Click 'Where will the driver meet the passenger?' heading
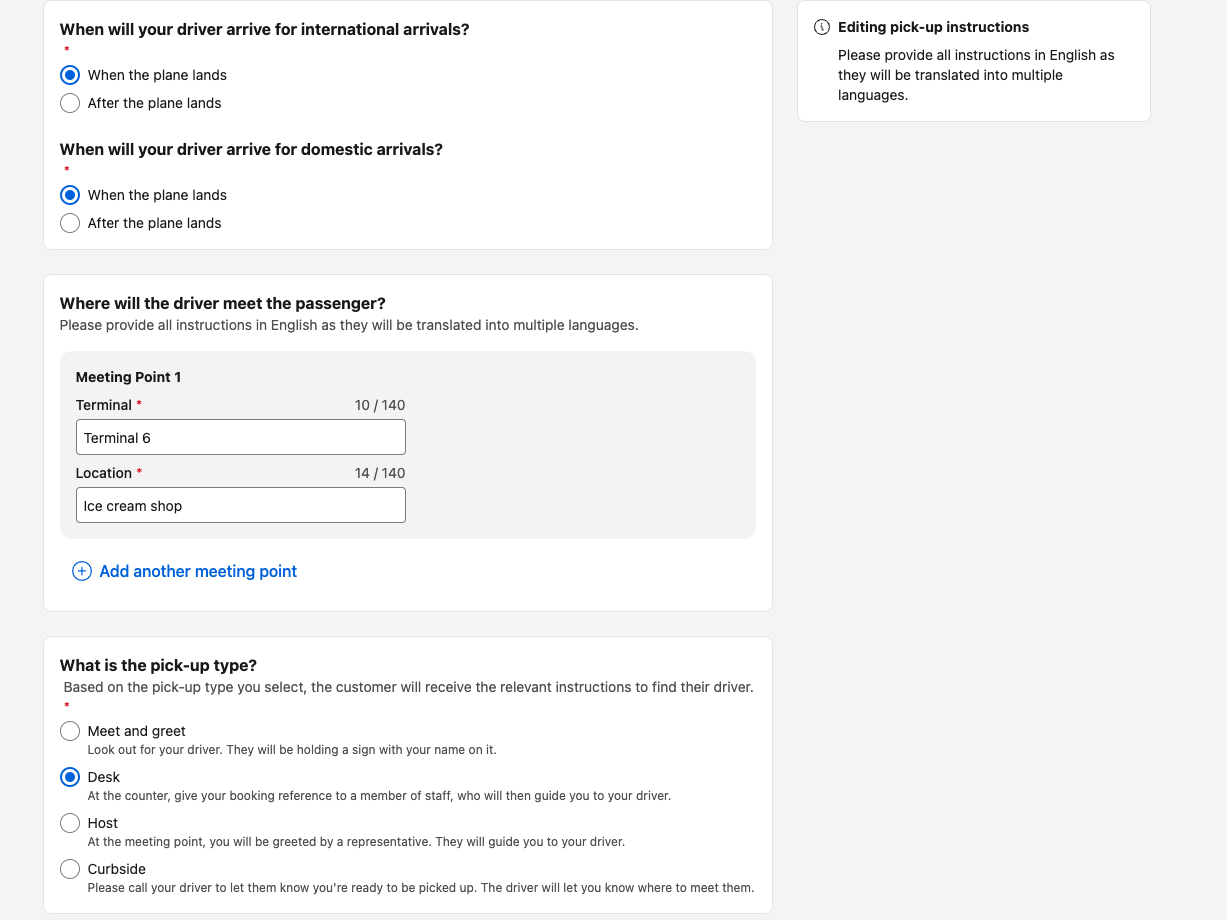Screen dimensions: 1227x920 pos(223,303)
